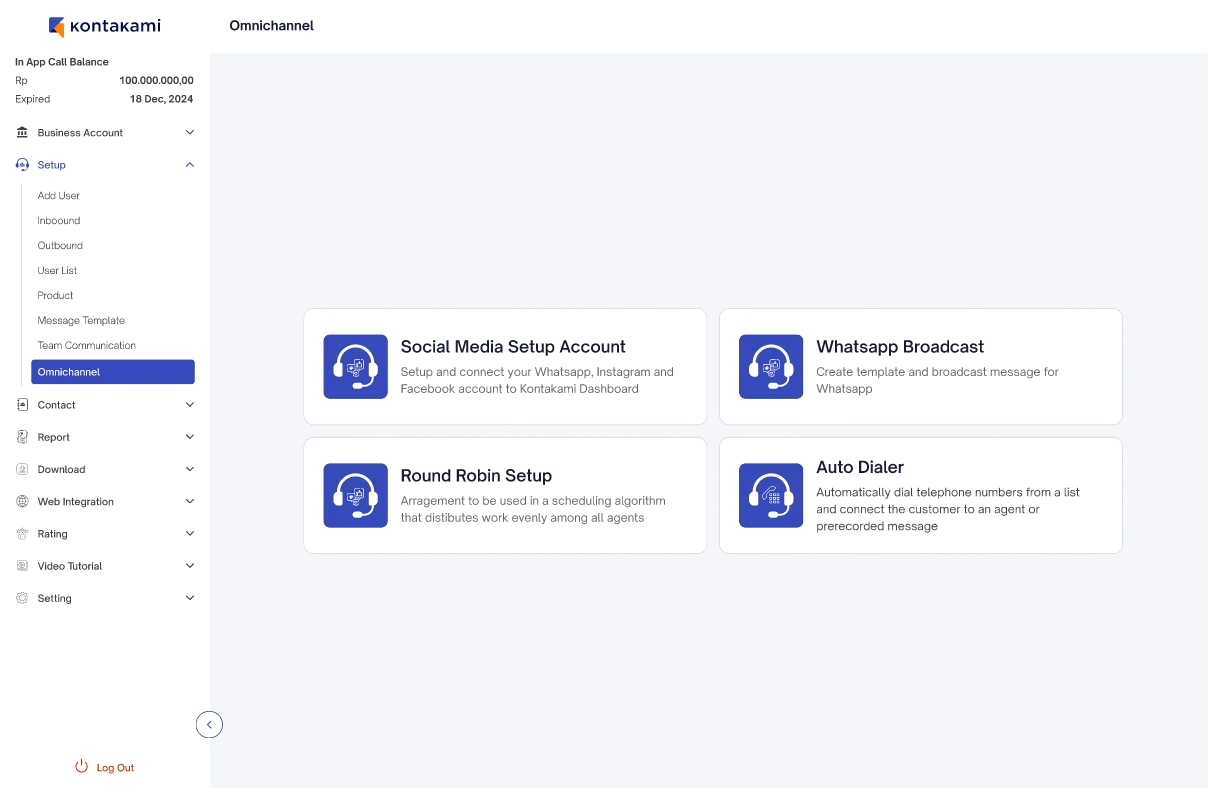Click the Log Out text link
Screen dimensions: 1208x788
115,768
